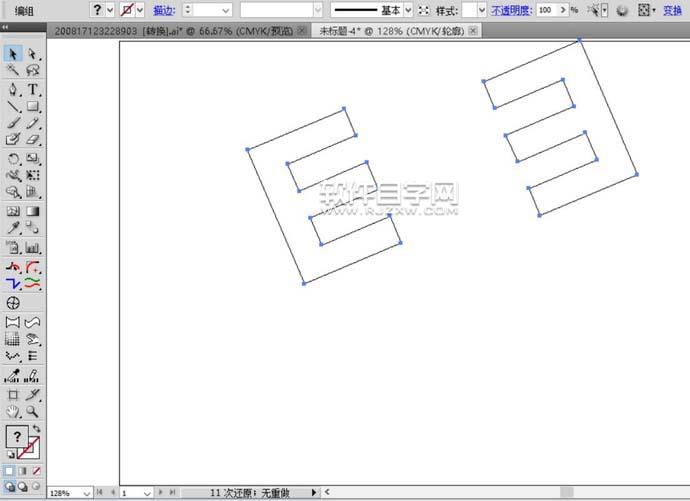Switch to the 20081712322890З [转换].ai tab

click(174, 31)
